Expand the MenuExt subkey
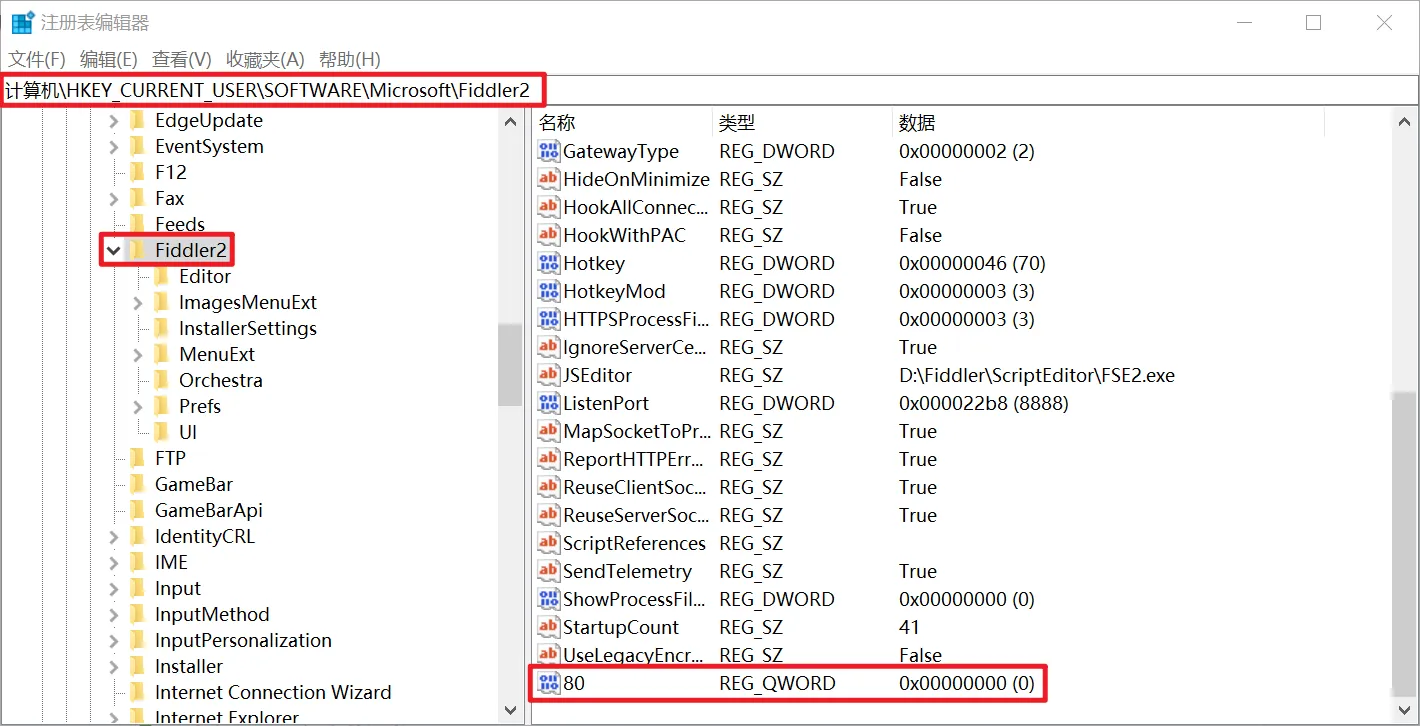1420x726 pixels. coord(138,354)
